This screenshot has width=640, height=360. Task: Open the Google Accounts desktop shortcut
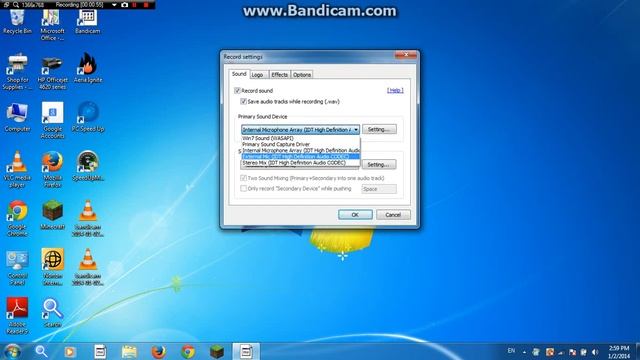[x=52, y=121]
